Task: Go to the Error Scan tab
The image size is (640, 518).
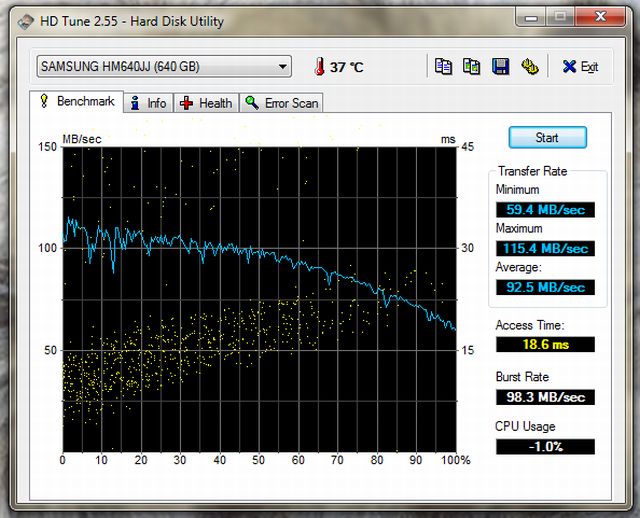Action: (x=282, y=103)
